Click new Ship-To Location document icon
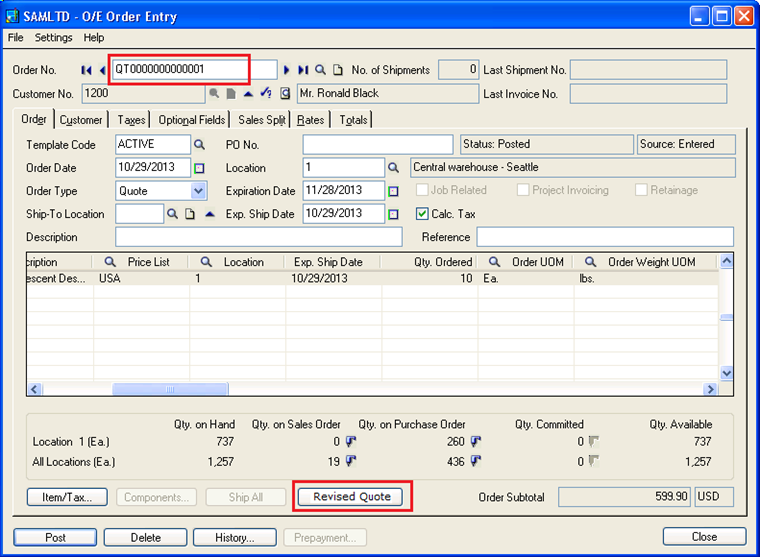This screenshot has height=557, width=760. click(190, 214)
